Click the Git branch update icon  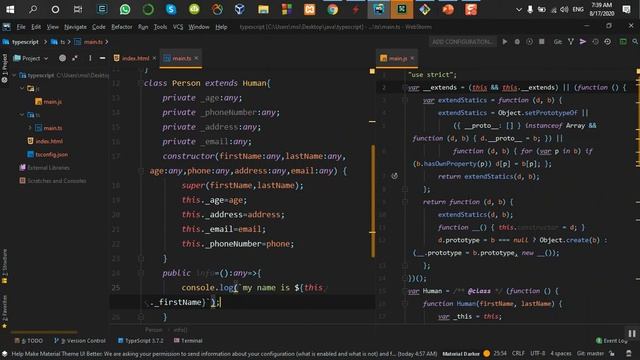[571, 42]
